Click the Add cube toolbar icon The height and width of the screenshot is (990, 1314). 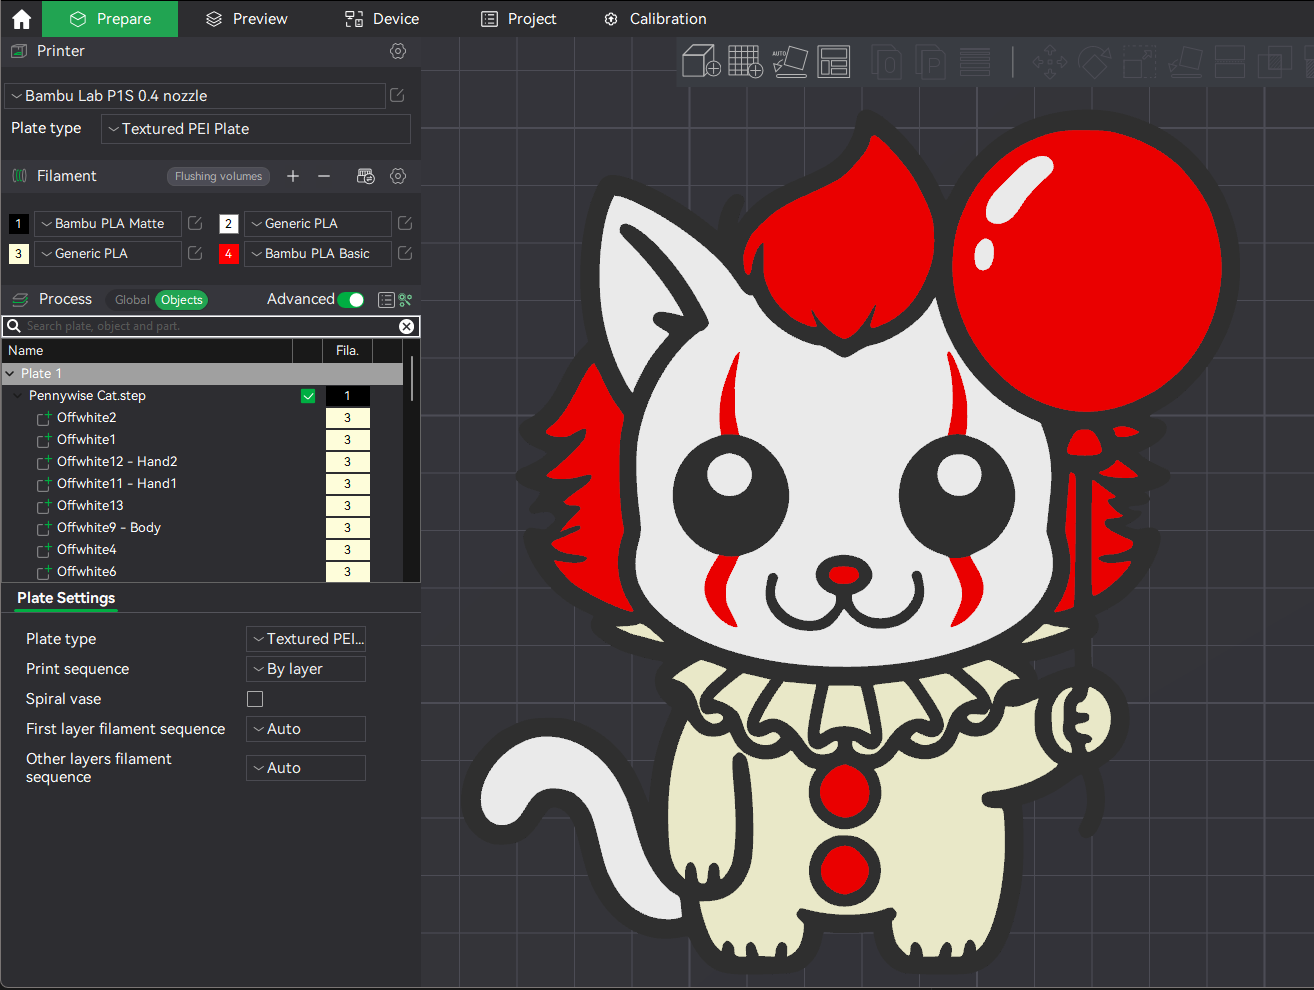[701, 61]
